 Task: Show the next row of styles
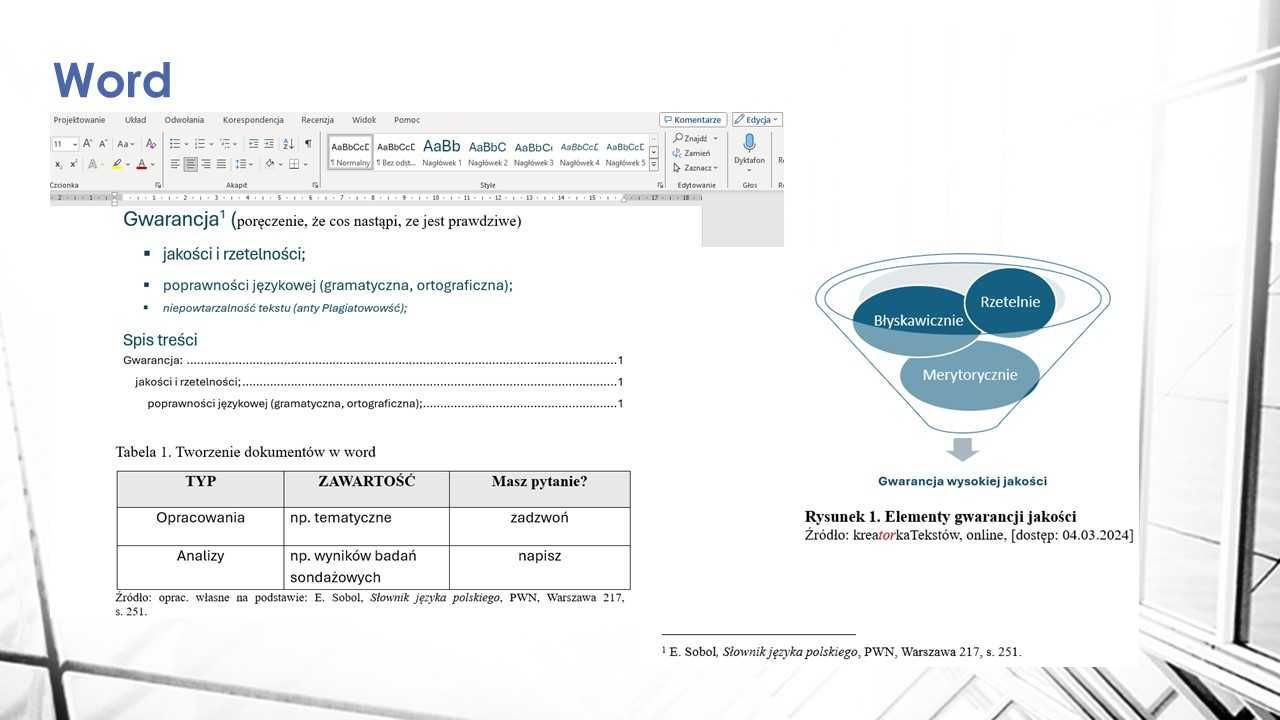coord(654,153)
